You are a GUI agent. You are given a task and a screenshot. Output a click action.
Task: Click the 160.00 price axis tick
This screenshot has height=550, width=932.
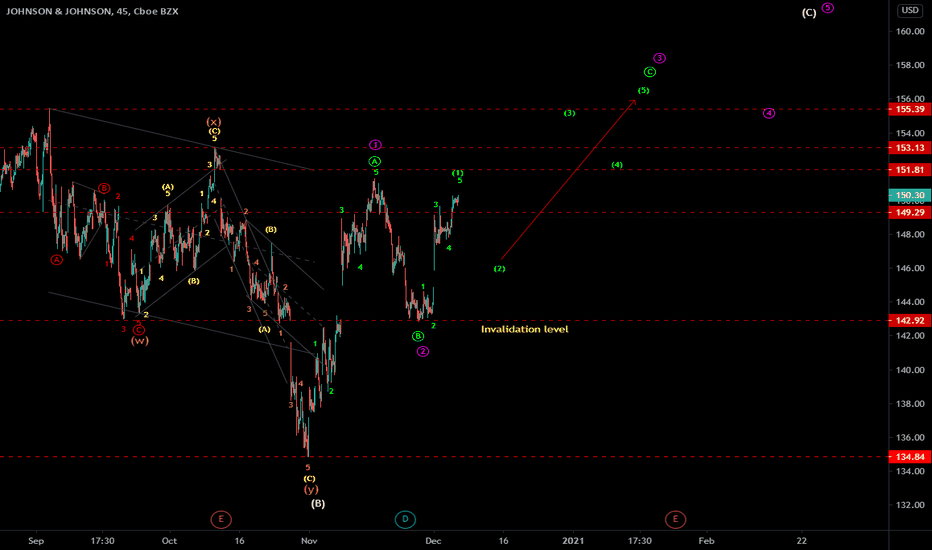pos(910,32)
